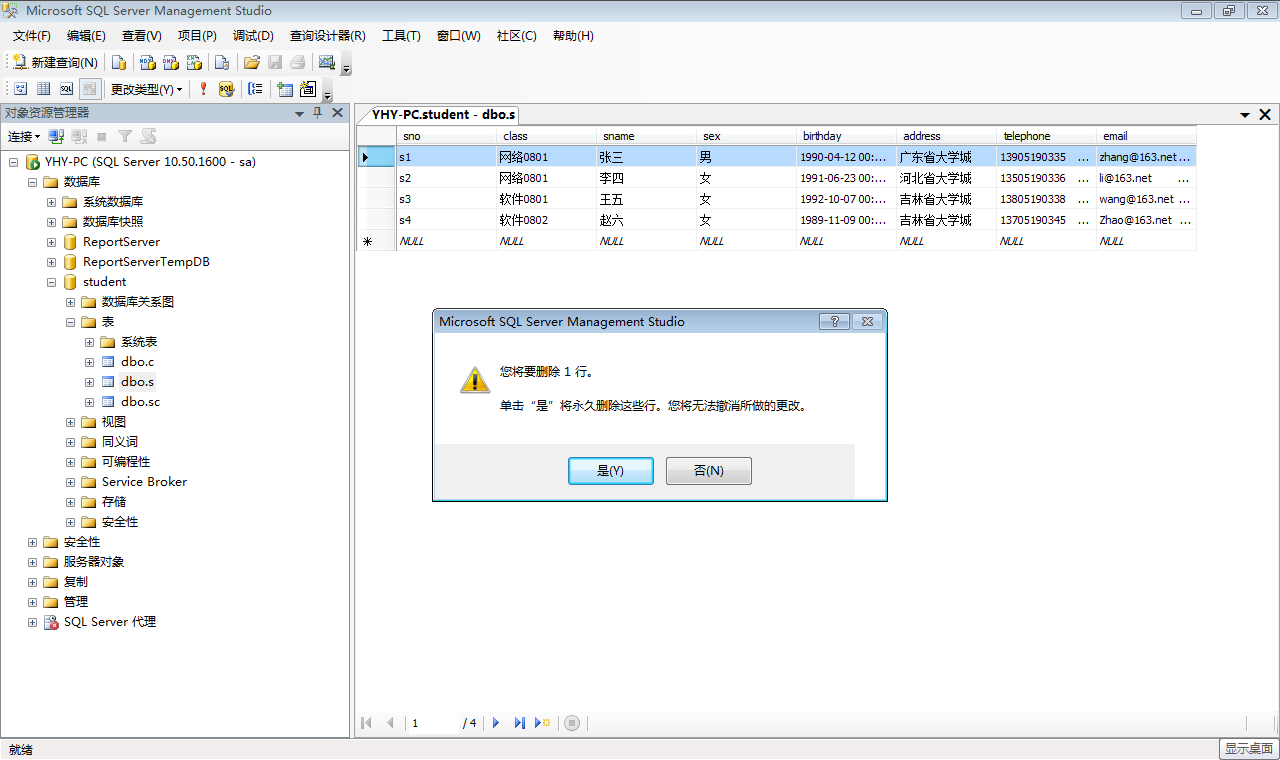Click the Verify SQL Syntax icon
Viewport: 1280px width, 760px height.
(x=226, y=89)
